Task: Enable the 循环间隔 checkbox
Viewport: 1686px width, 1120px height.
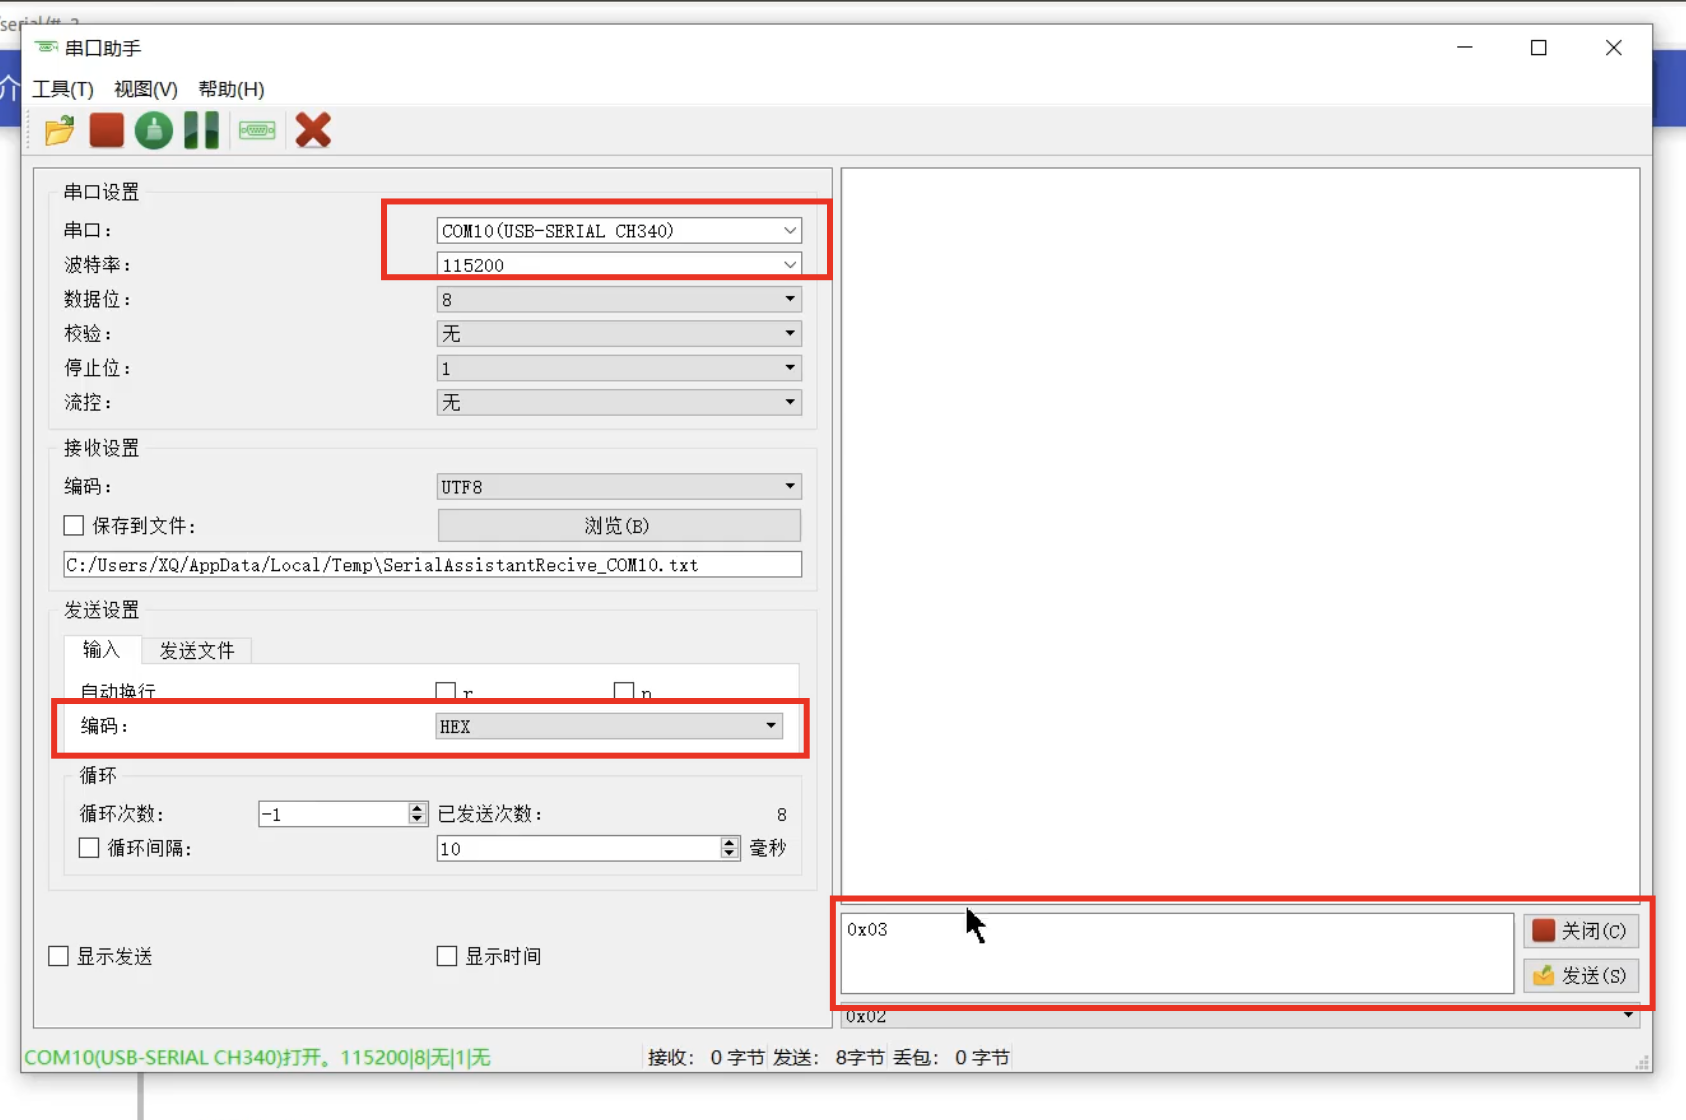Action: coord(89,848)
